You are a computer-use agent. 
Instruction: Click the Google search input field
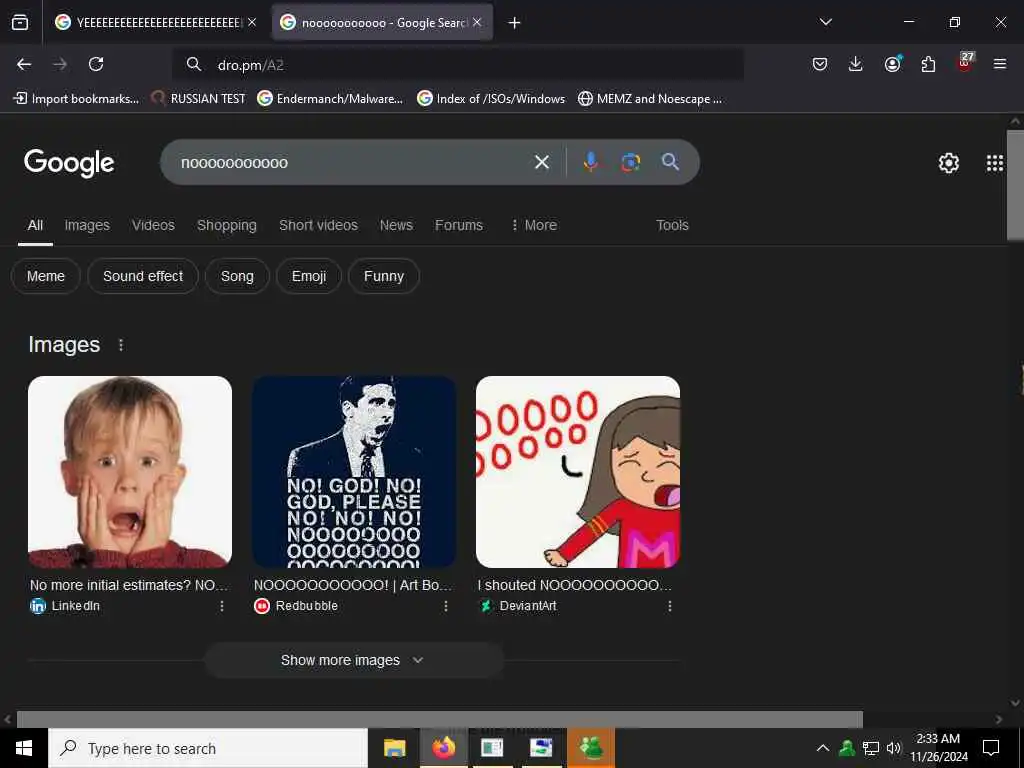pos(353,162)
